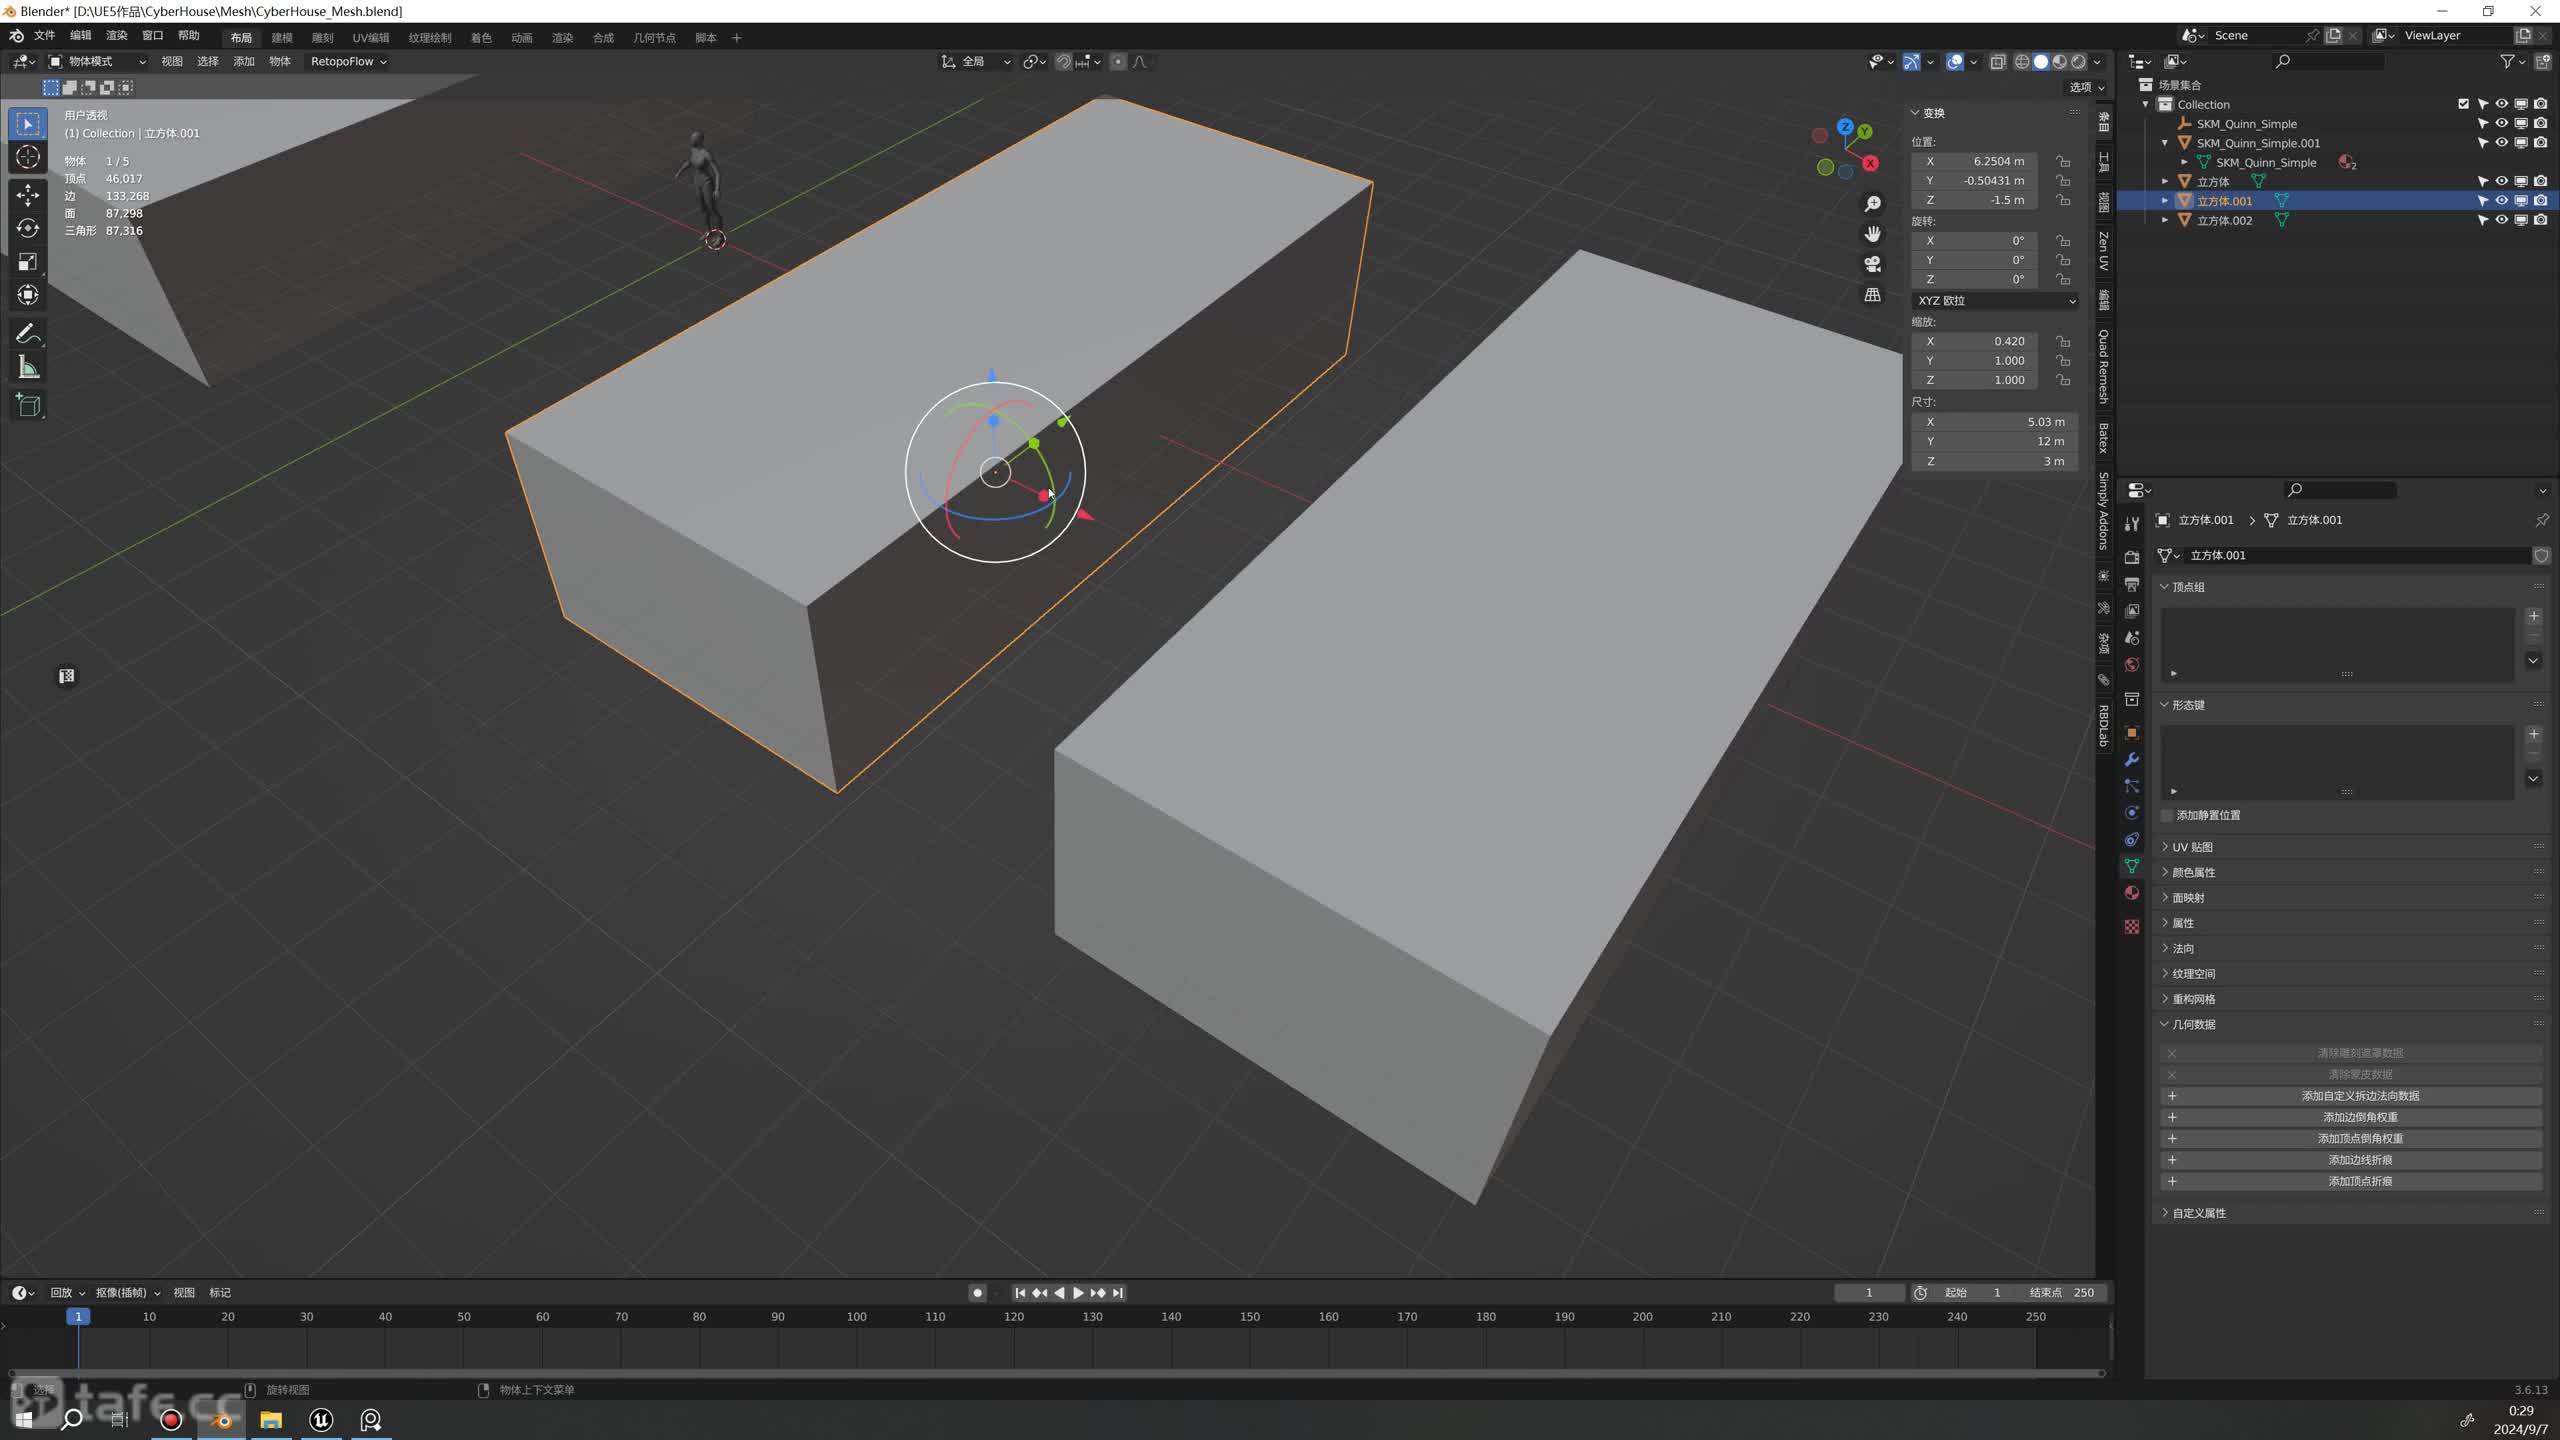Hide 立方体.002 with its eye icon

2501,220
